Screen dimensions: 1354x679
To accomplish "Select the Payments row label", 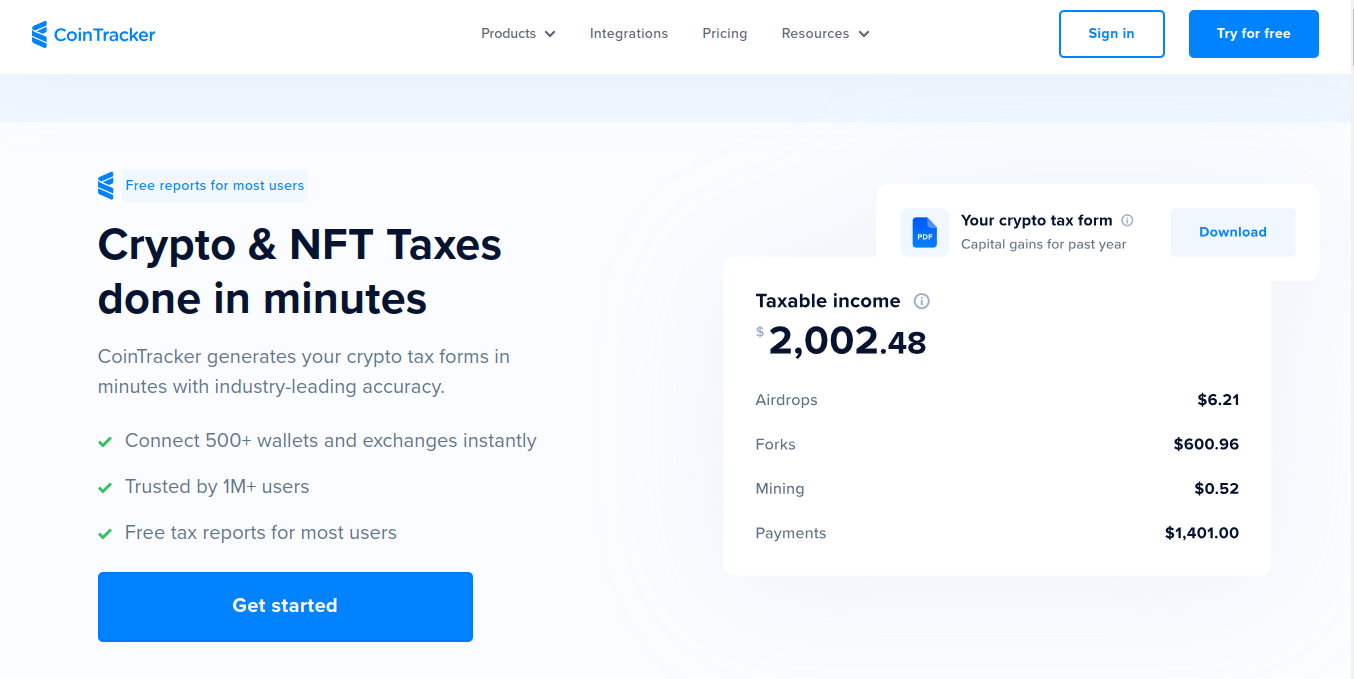I will pos(791,533).
